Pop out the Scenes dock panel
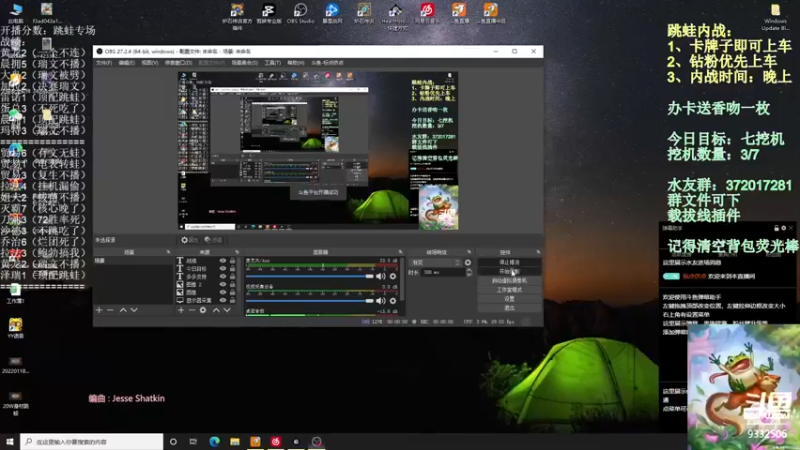800x450 pixels. [168, 252]
